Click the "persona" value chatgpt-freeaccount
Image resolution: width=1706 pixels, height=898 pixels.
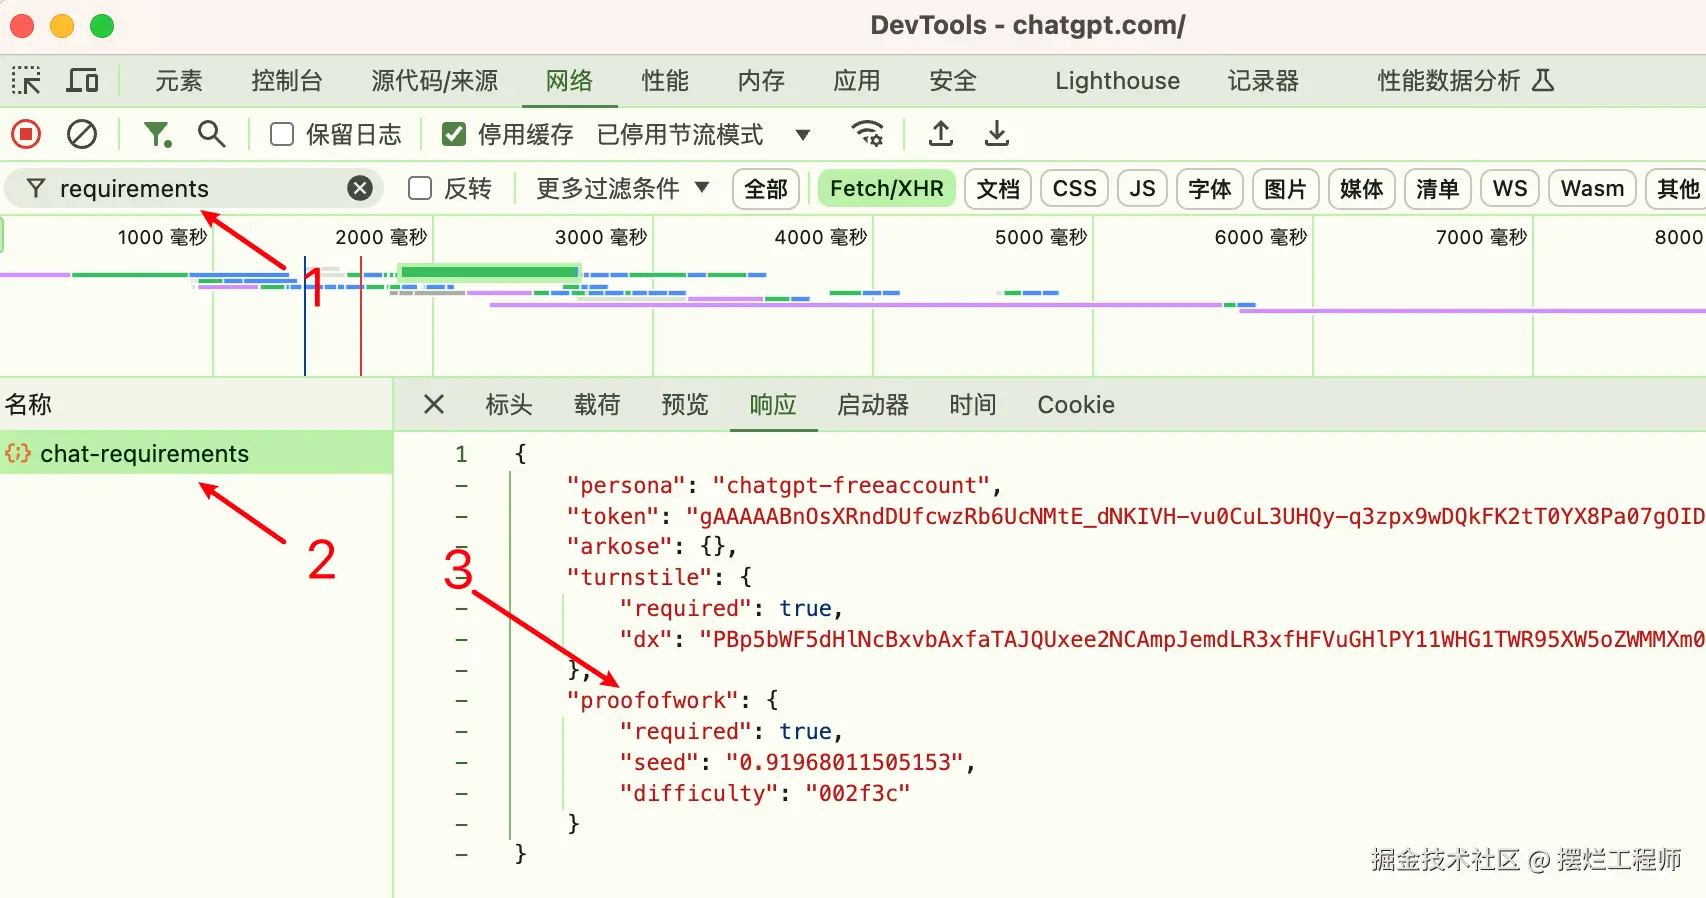(x=851, y=485)
